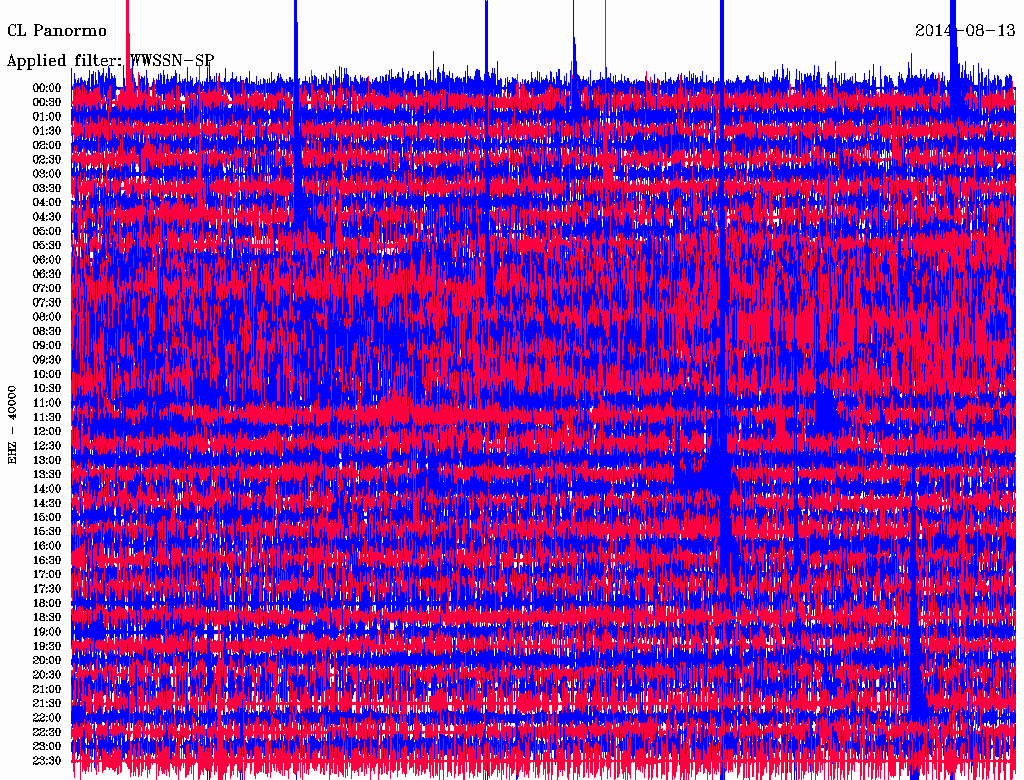Click the 22:00 time row label

(47, 718)
